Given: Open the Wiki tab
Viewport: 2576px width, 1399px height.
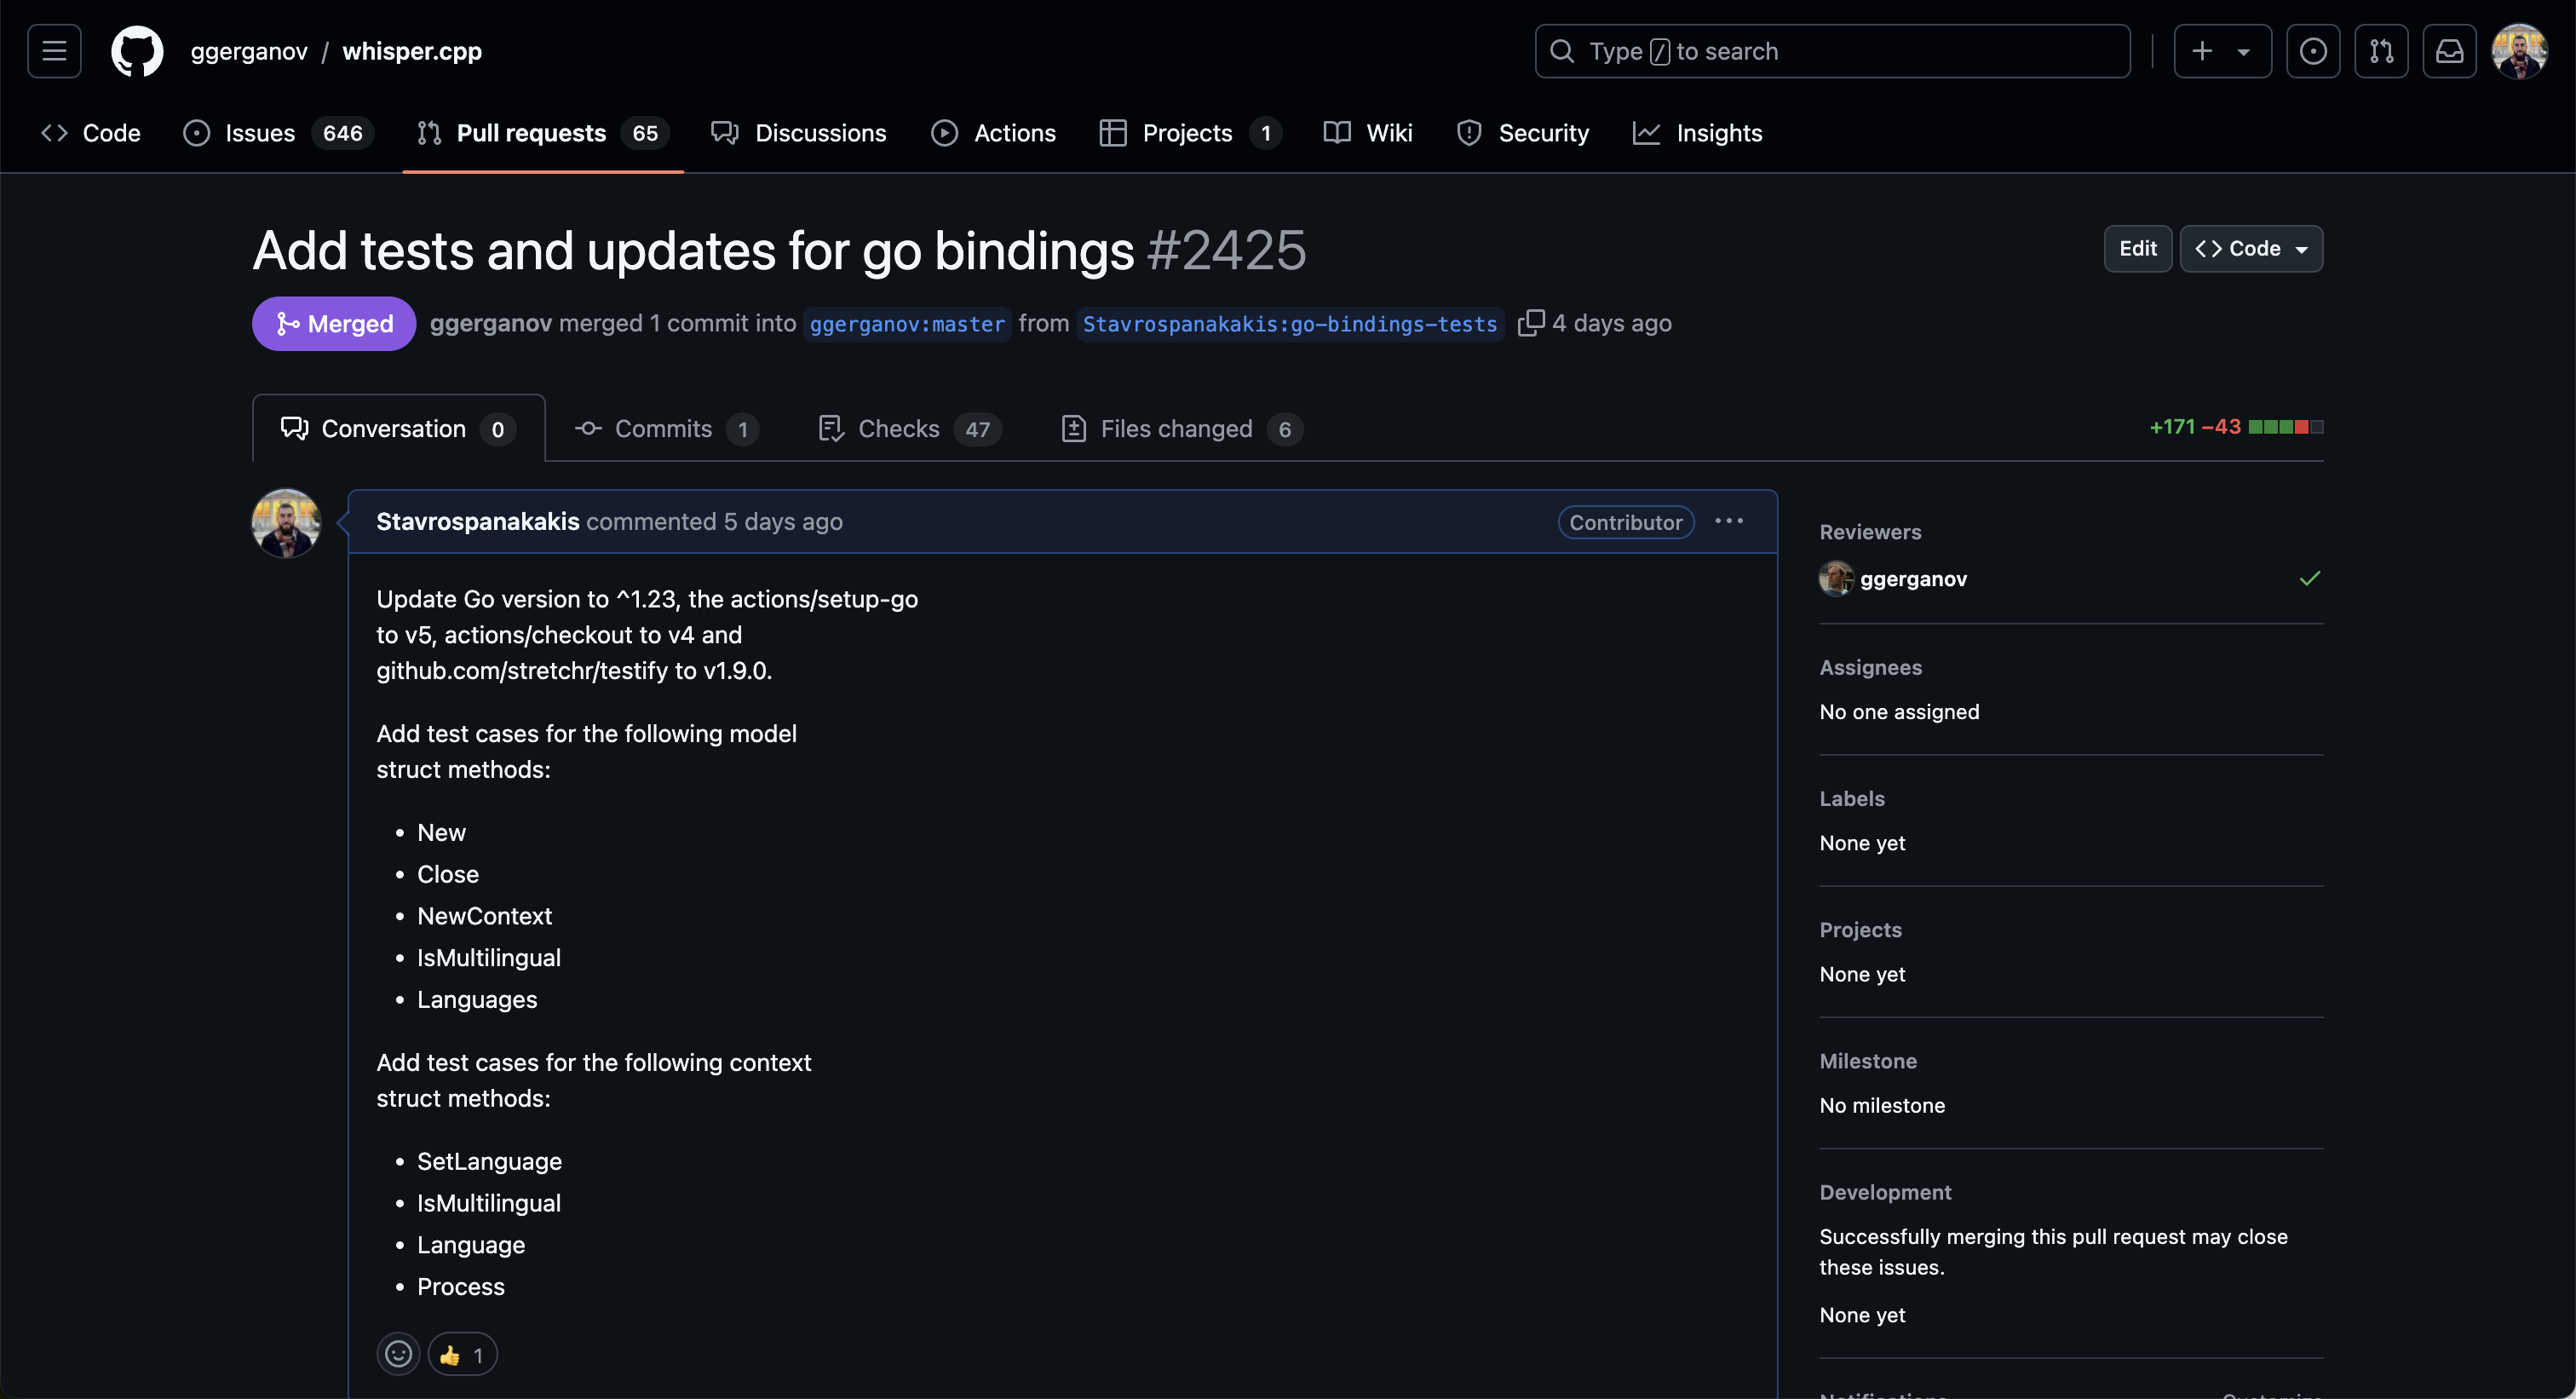Looking at the screenshot, I should [1367, 132].
